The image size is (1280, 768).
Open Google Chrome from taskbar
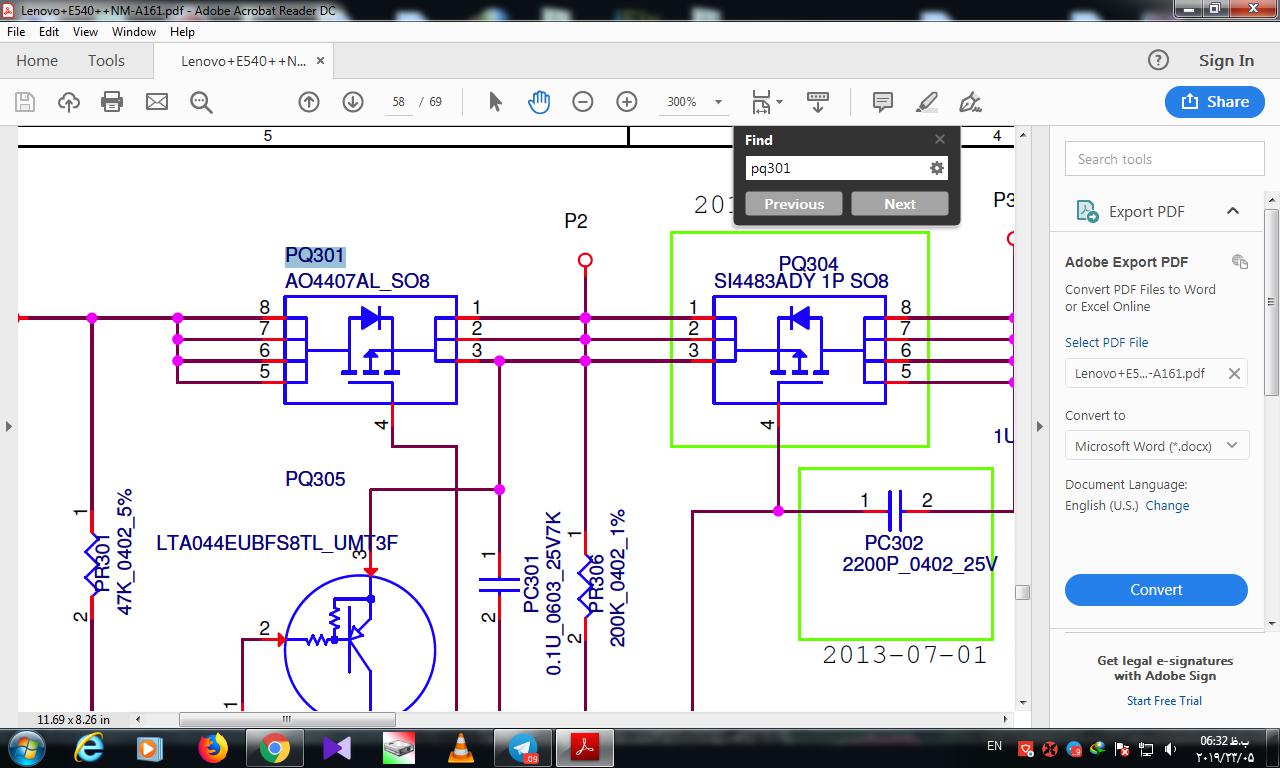pyautogui.click(x=275, y=748)
